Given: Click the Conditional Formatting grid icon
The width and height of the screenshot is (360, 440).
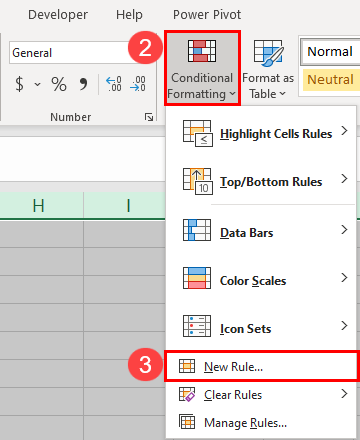Looking at the screenshot, I should [202, 51].
